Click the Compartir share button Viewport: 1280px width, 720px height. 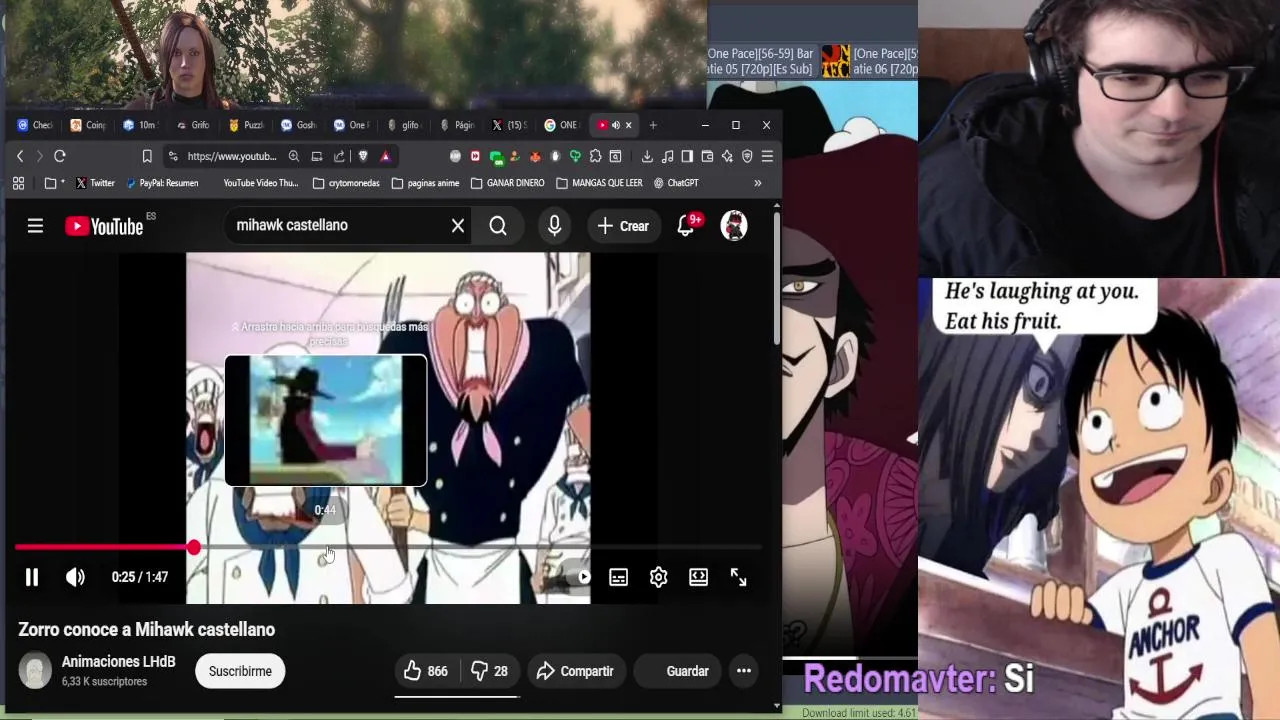(575, 671)
